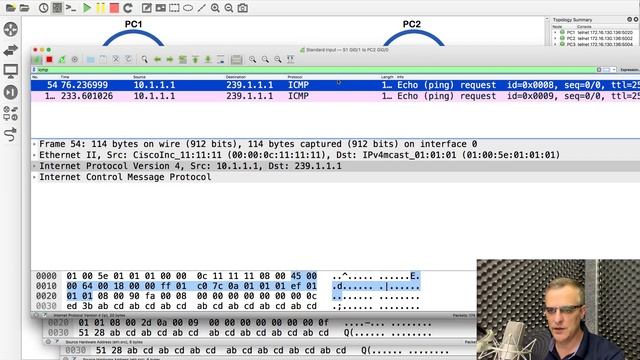Open the snapshots manager clock icon
This screenshot has height=360, width=640.
43,8
